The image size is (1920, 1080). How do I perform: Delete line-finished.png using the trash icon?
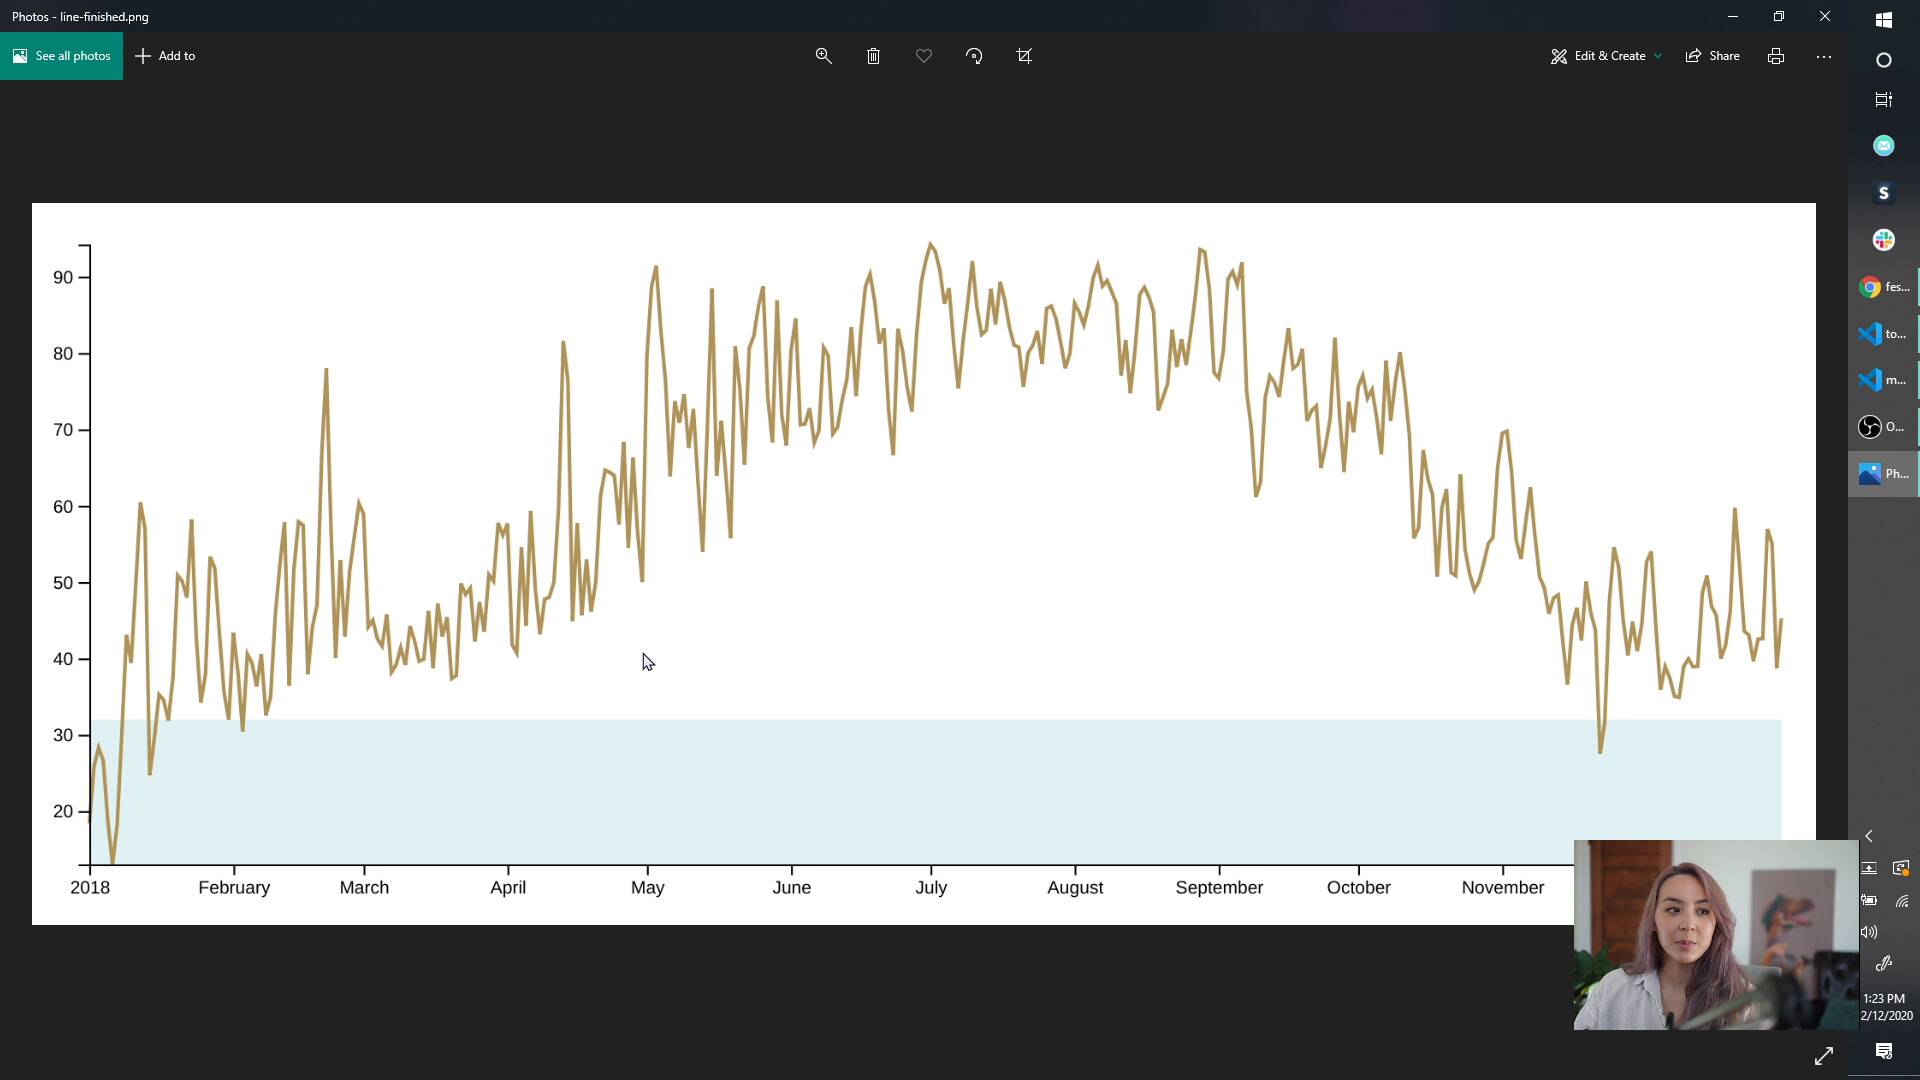tap(873, 56)
